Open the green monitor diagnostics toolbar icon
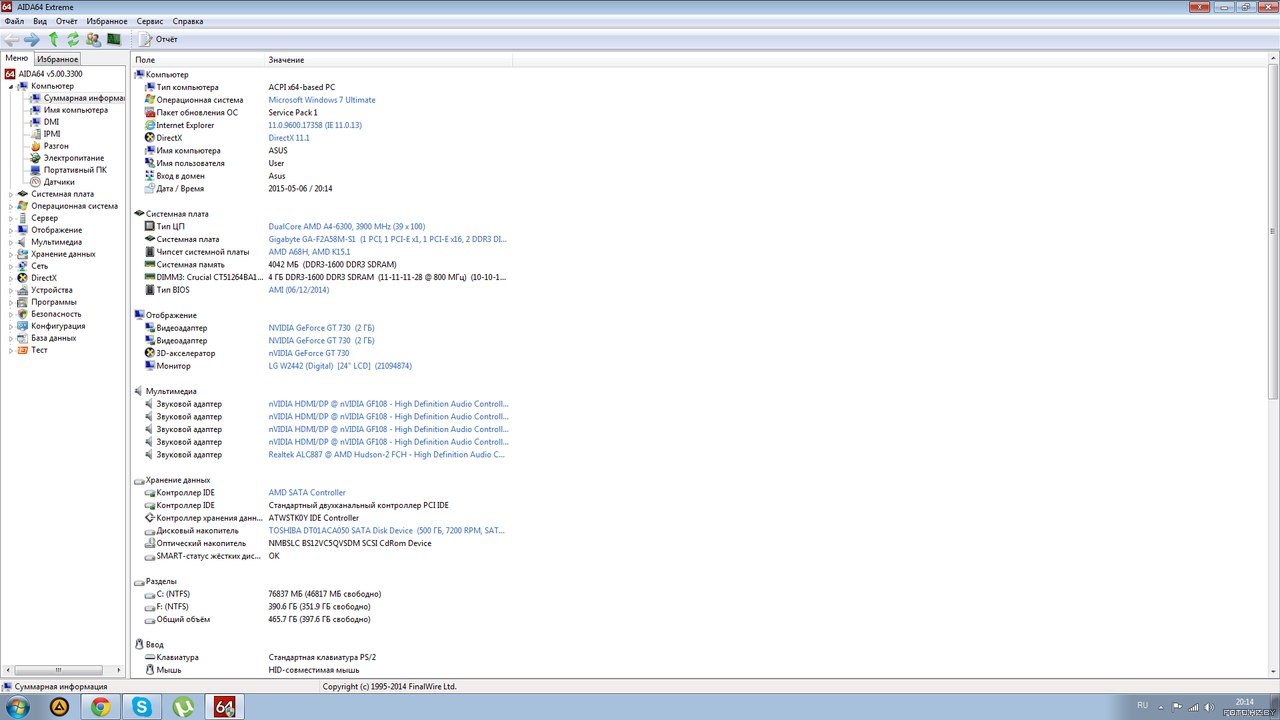This screenshot has height=720, width=1280. (x=114, y=39)
